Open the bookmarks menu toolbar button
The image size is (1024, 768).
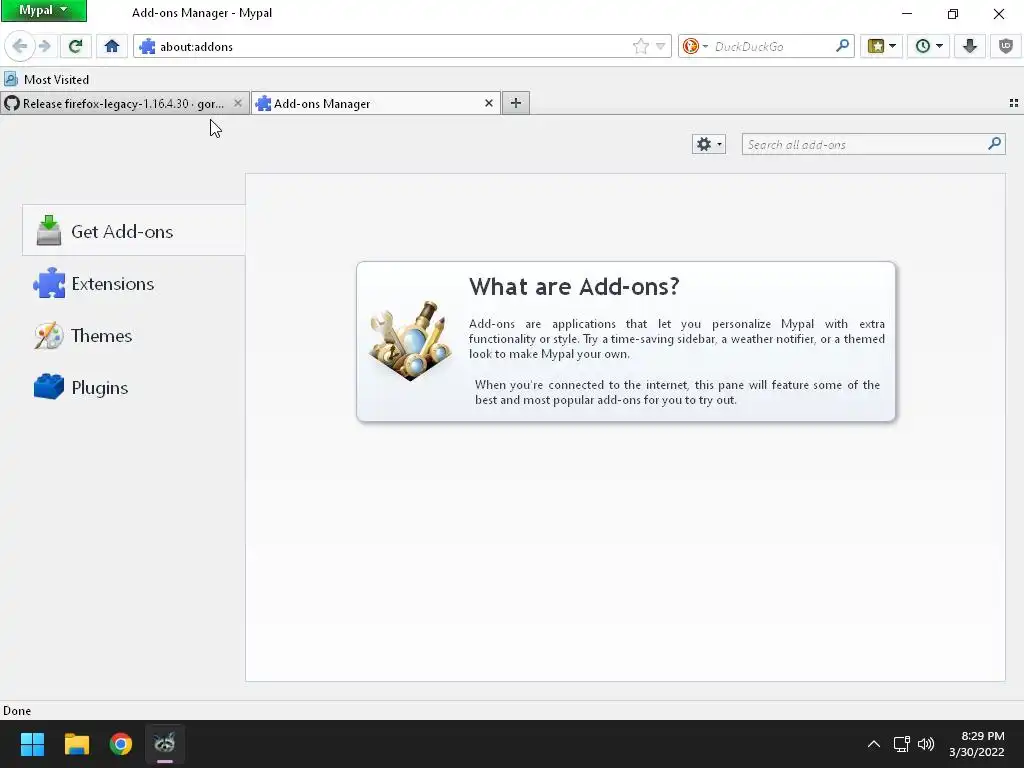coord(881,46)
